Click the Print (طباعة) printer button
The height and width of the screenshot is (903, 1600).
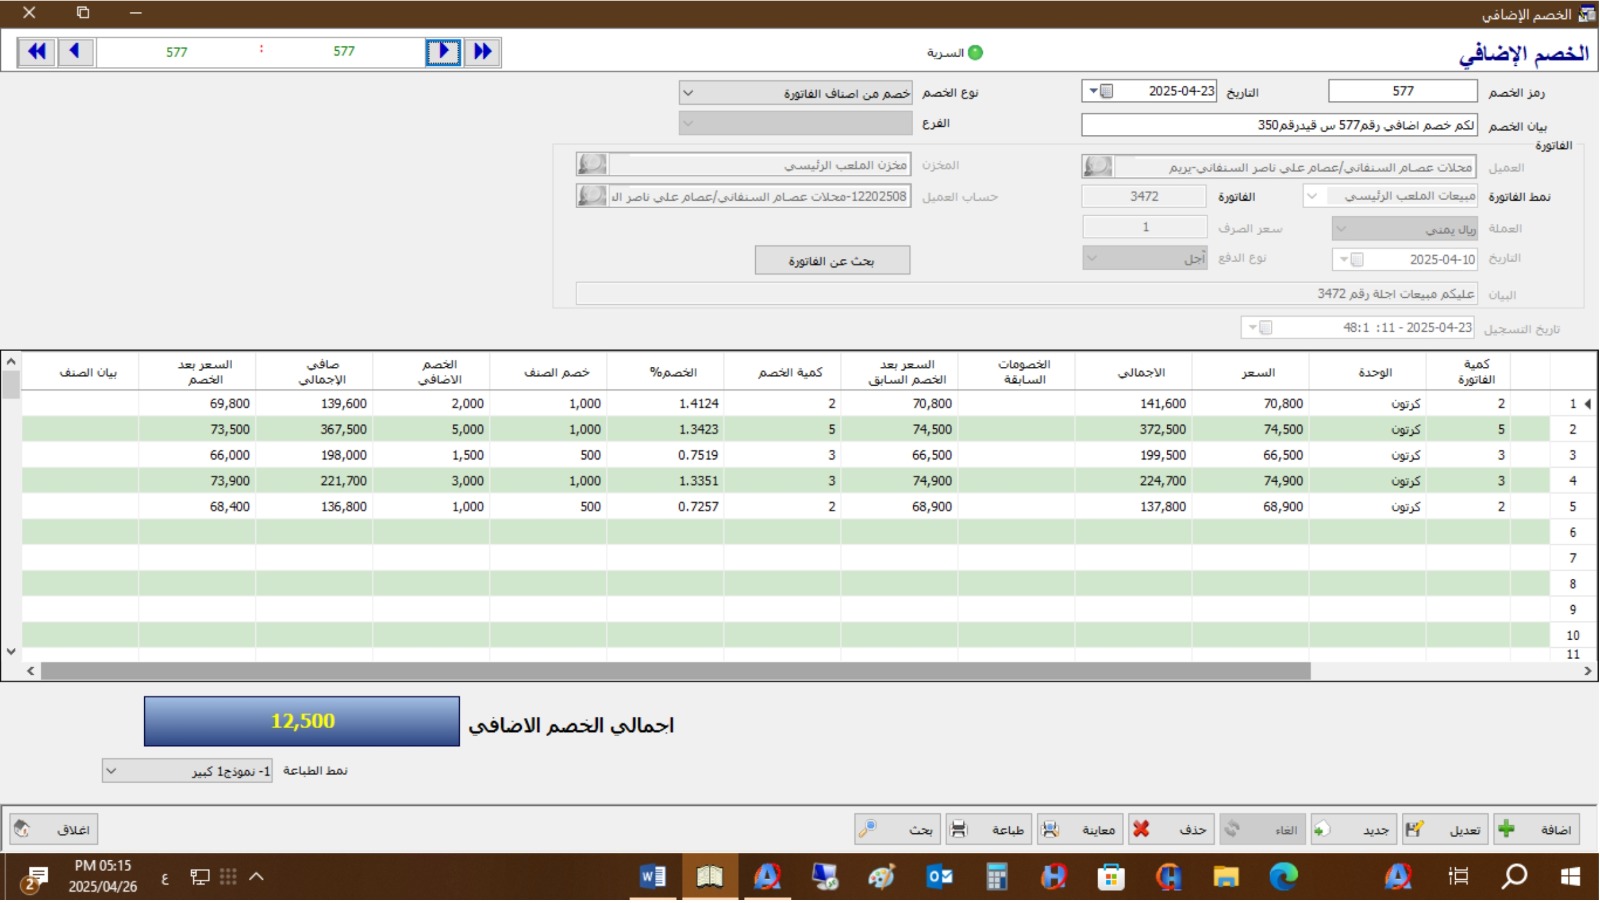[989, 830]
